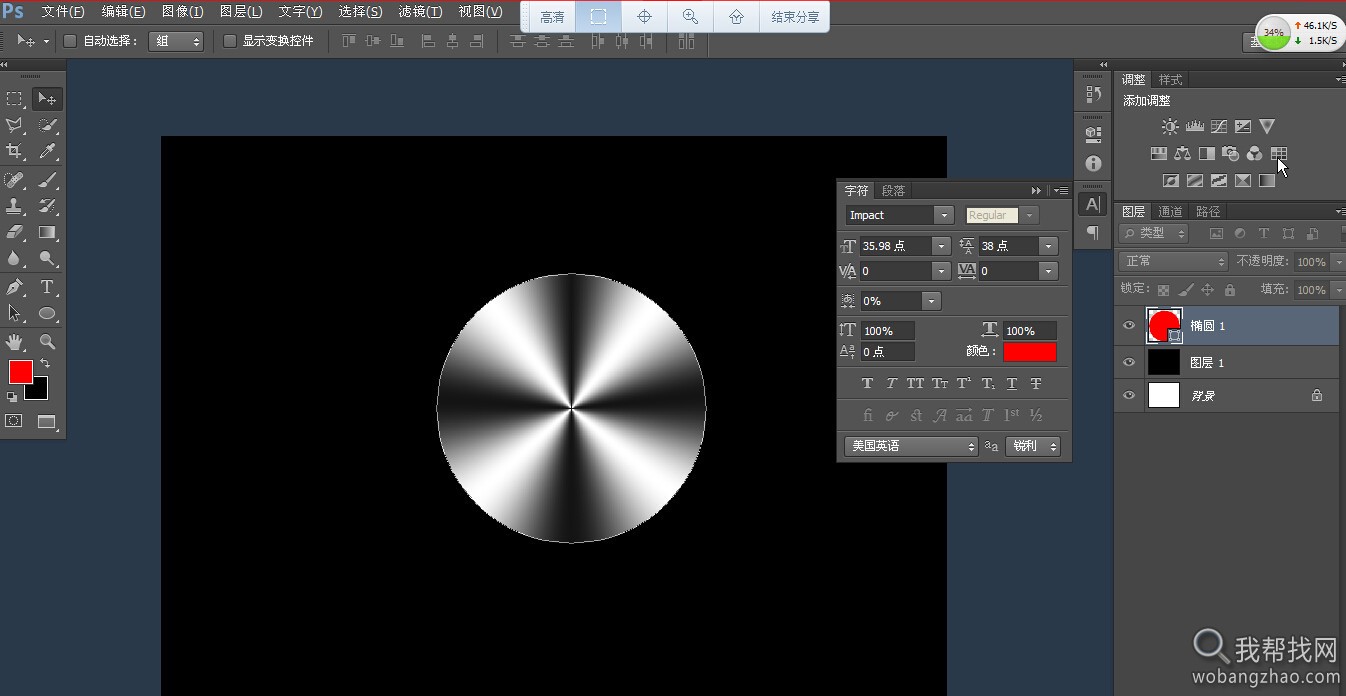Image resolution: width=1346 pixels, height=696 pixels.
Task: Hide the 图层 1 layer
Action: tap(1129, 362)
